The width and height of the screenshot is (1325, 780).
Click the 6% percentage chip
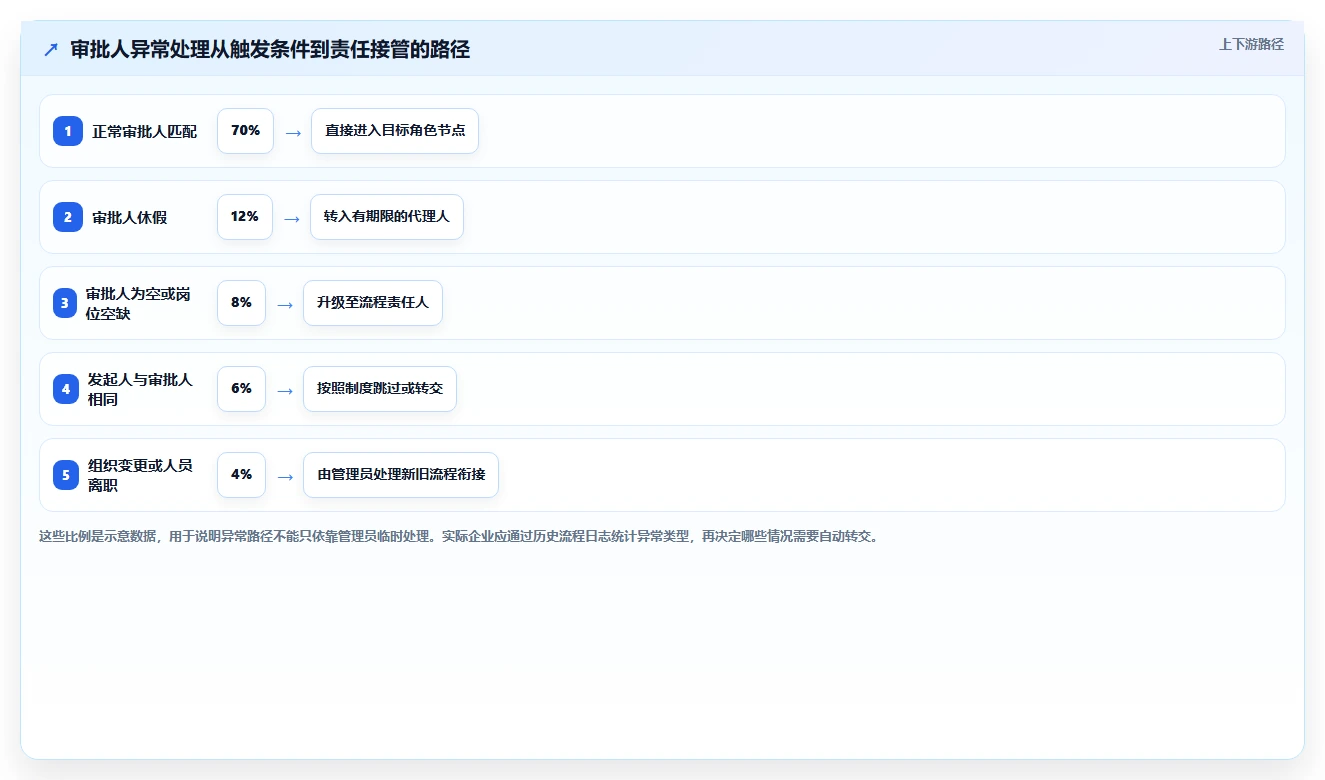(241, 389)
